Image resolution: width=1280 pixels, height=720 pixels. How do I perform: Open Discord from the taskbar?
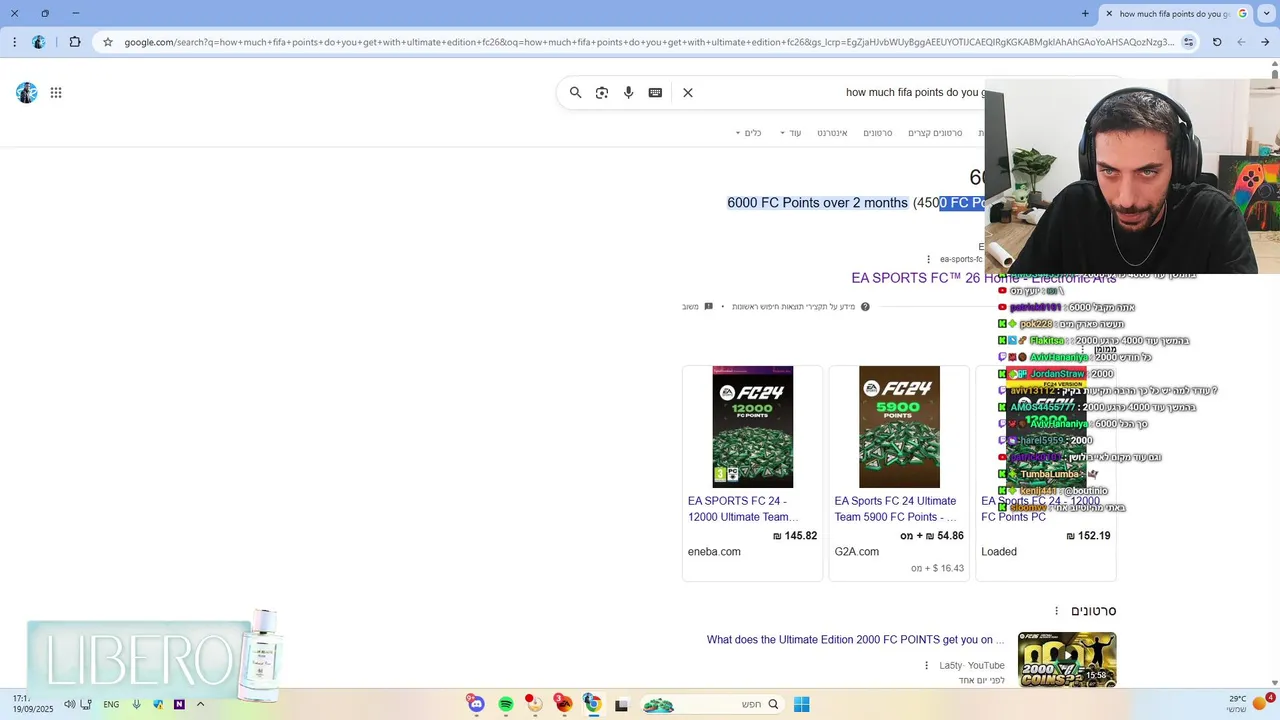click(476, 704)
